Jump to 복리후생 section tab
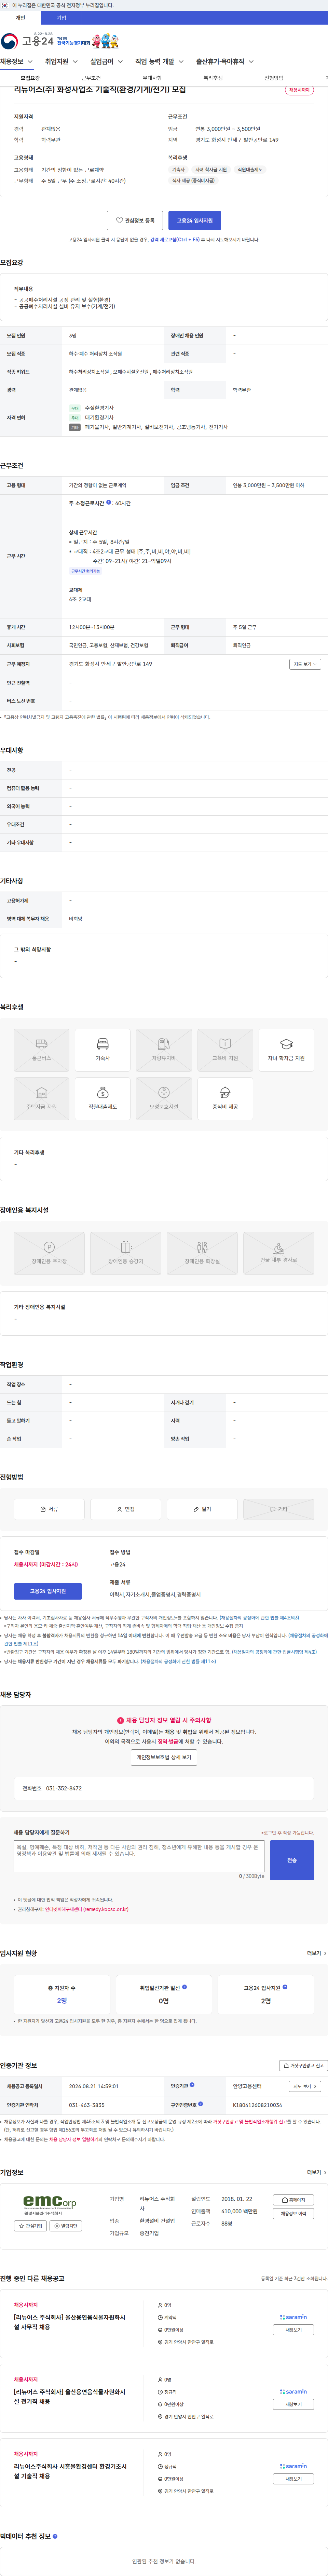Screen dimensions: 328x2576 pos(213,78)
